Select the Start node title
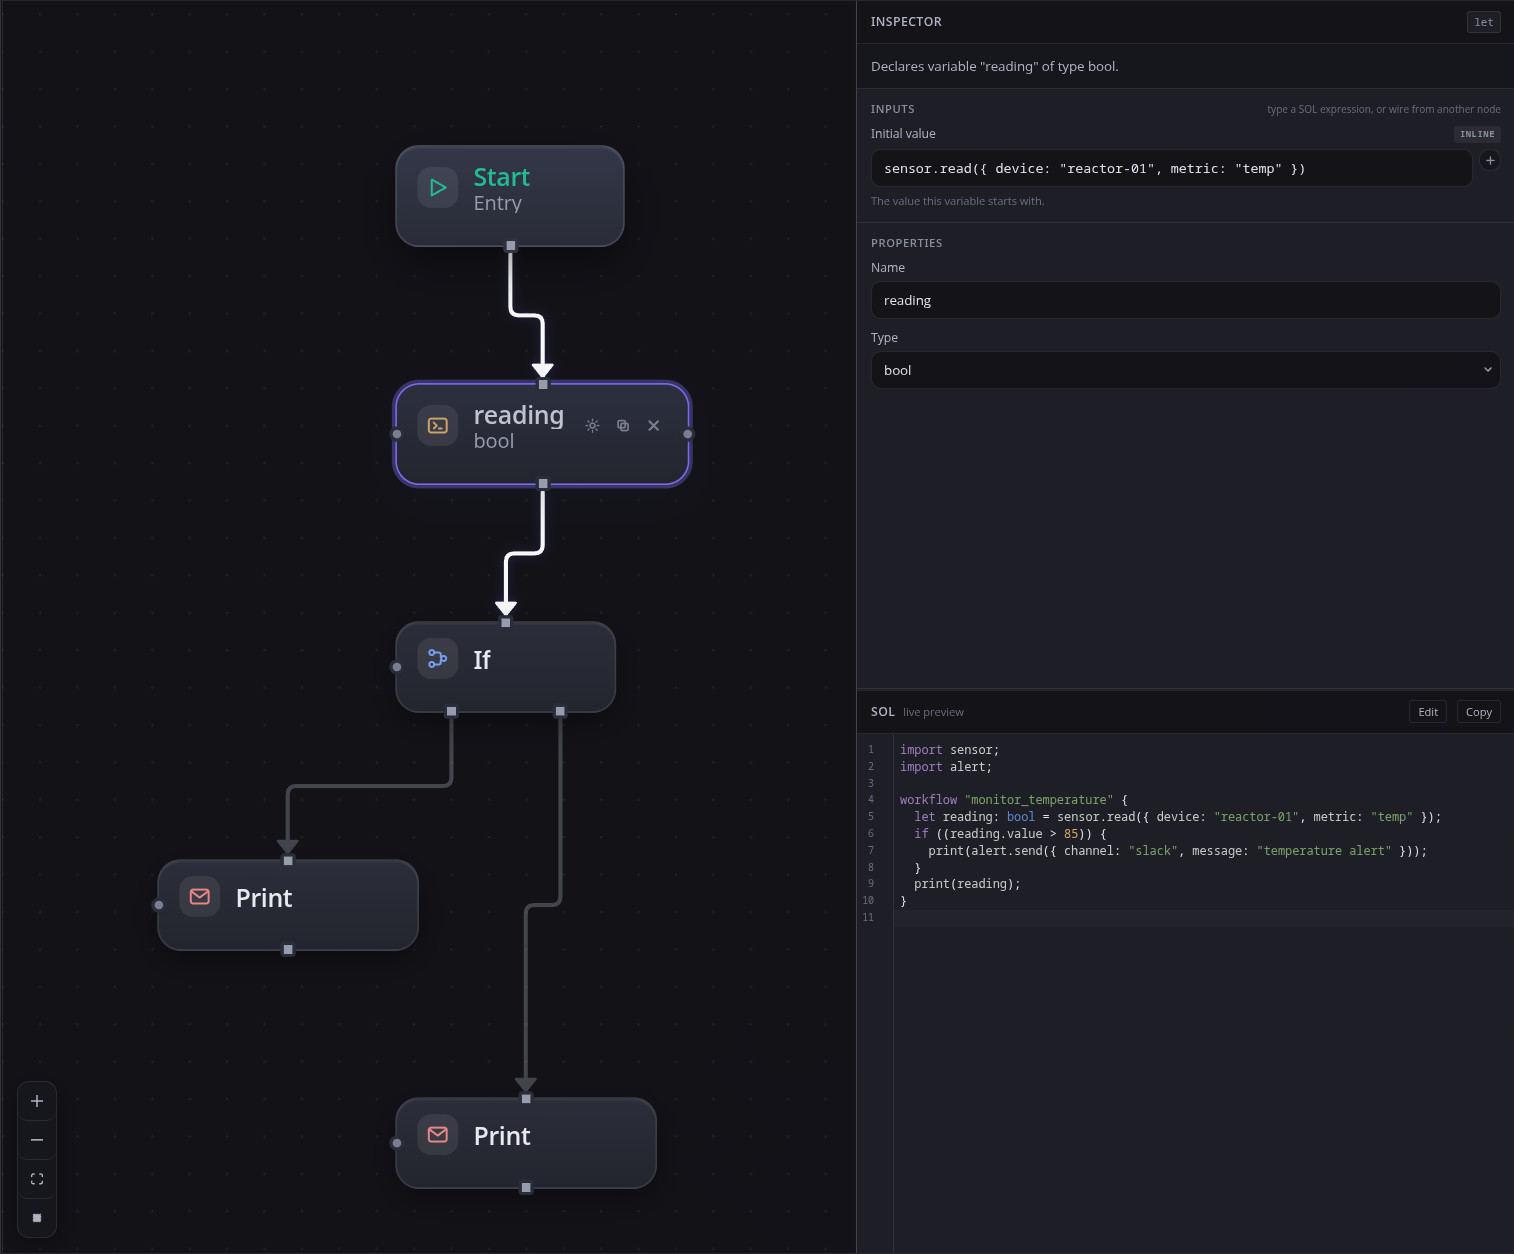The image size is (1514, 1254). click(x=501, y=177)
